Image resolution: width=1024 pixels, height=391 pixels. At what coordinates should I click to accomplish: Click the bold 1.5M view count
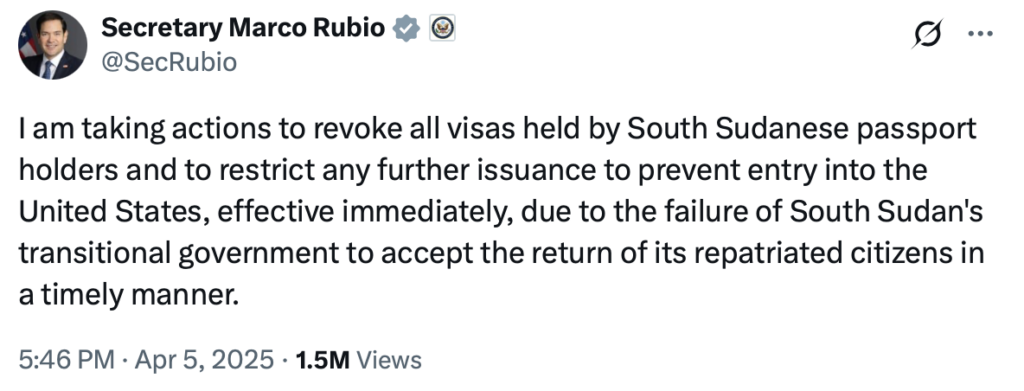tap(323, 360)
